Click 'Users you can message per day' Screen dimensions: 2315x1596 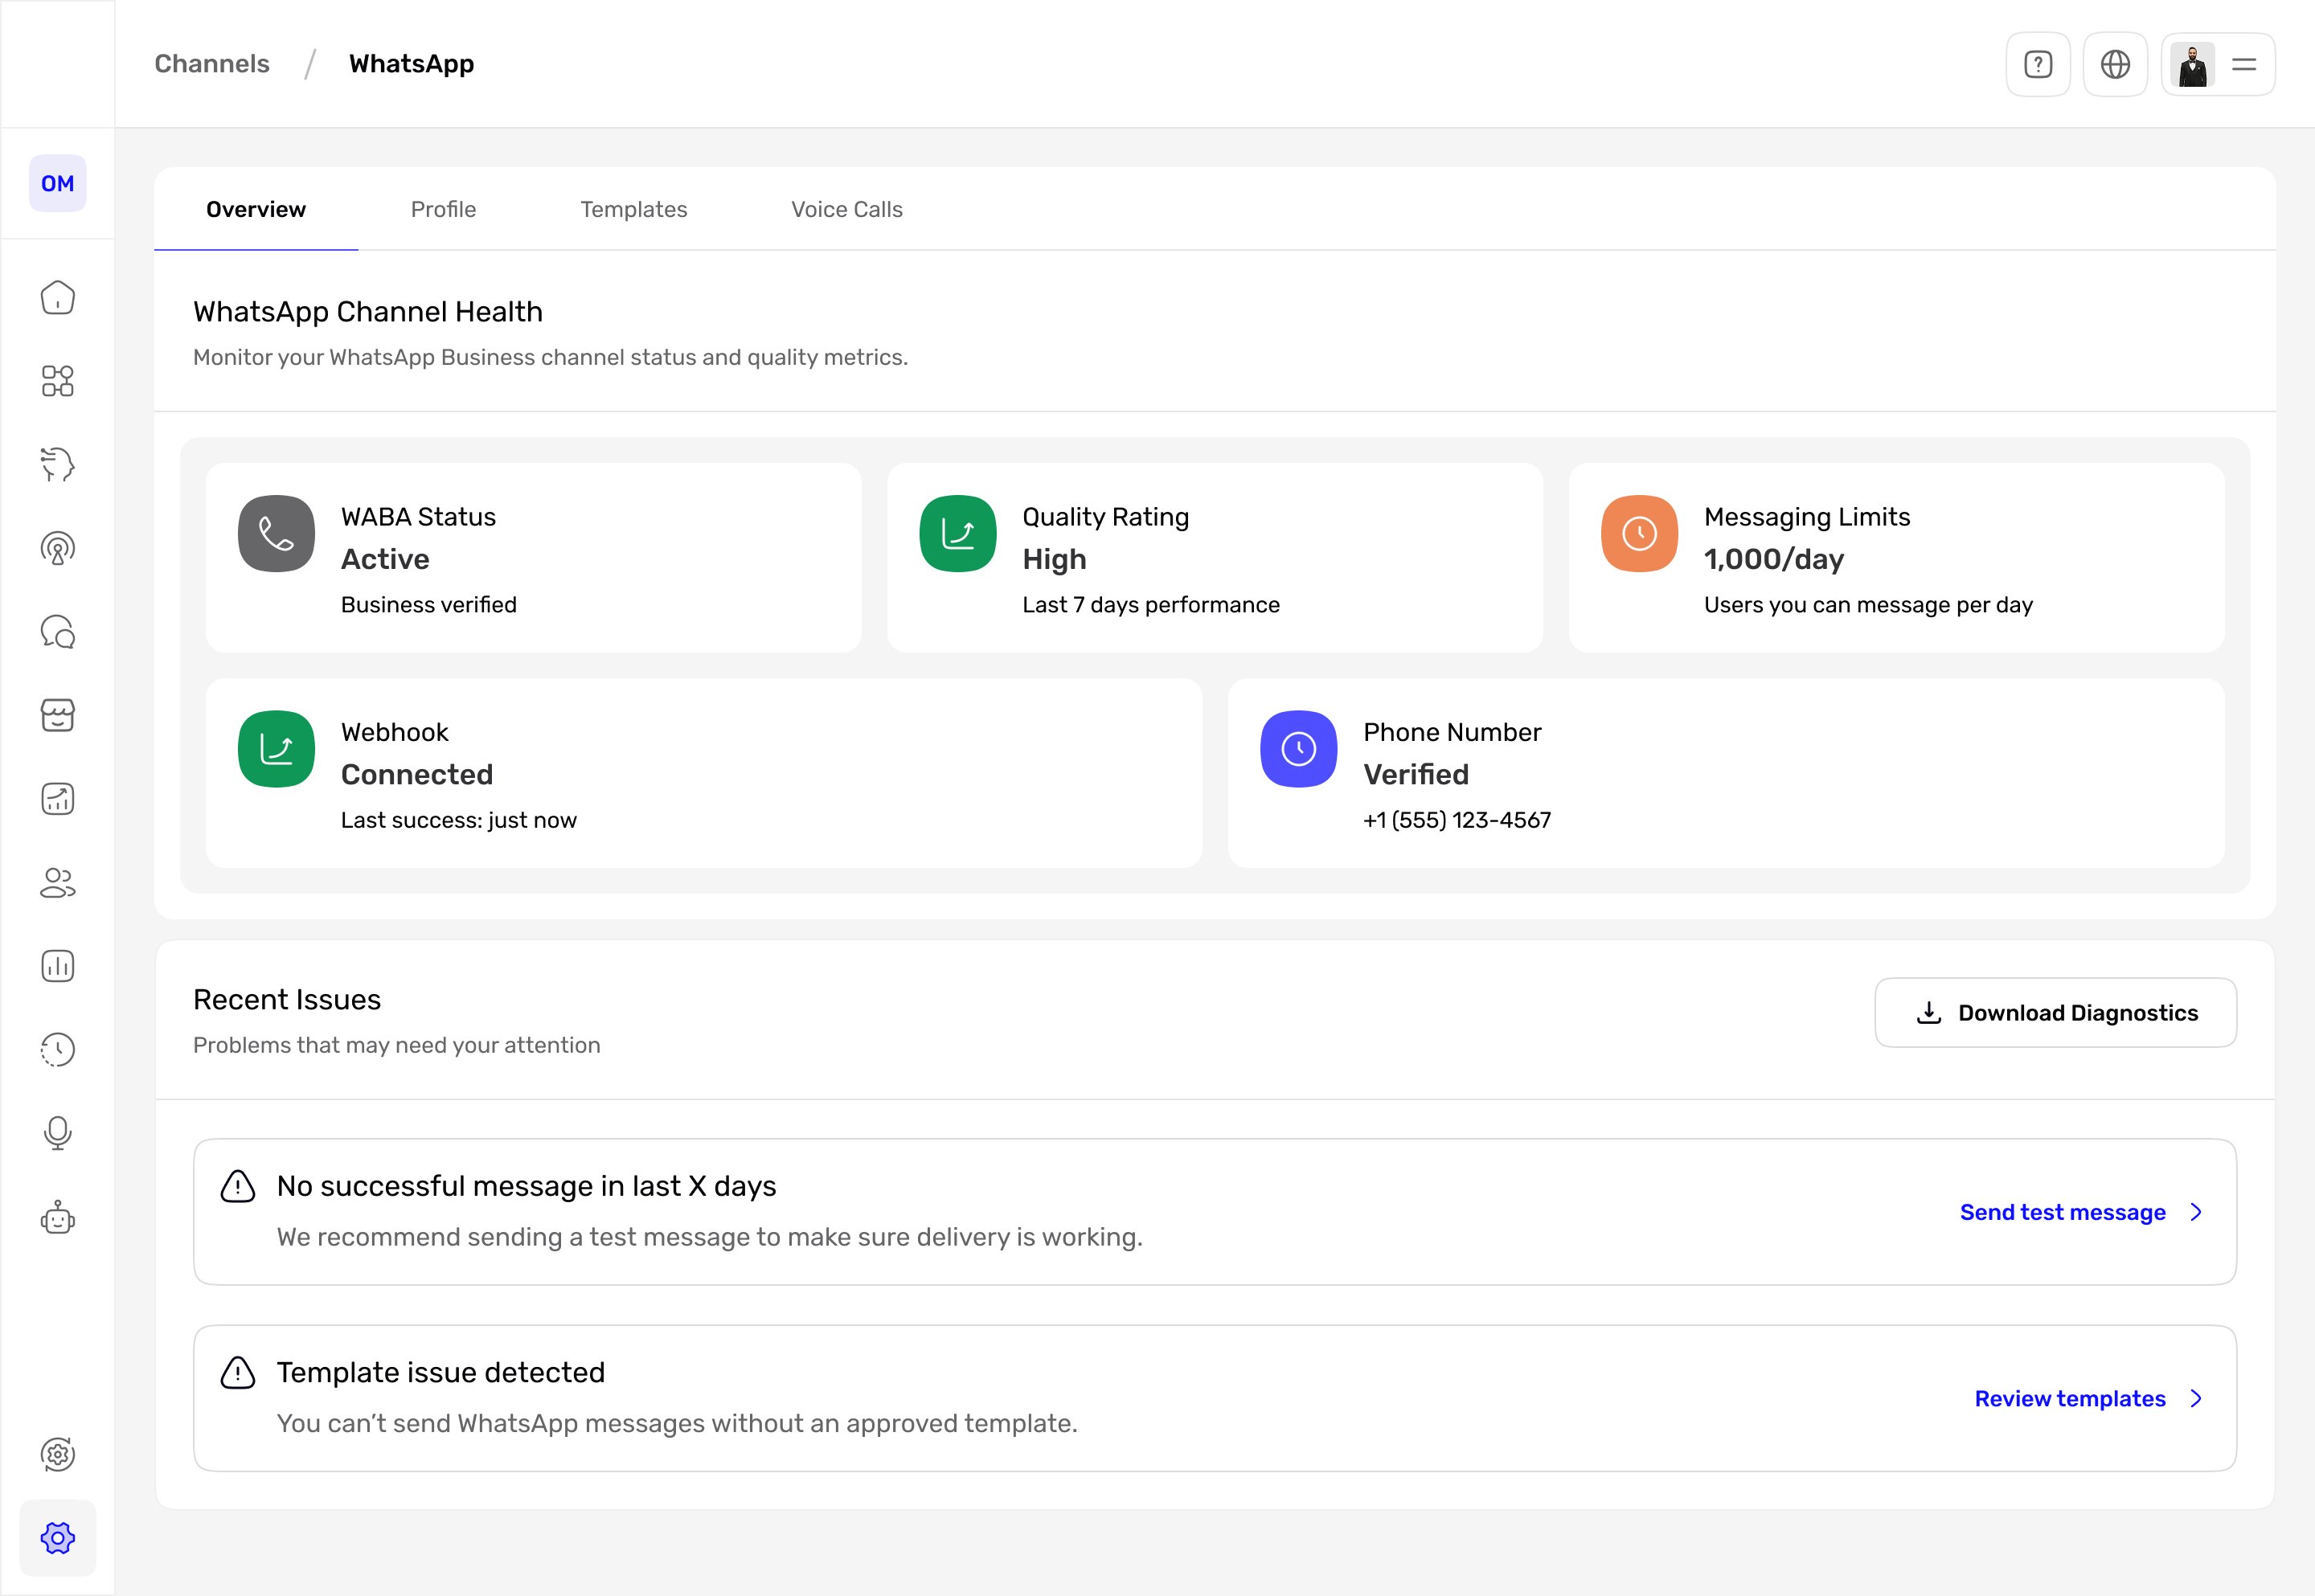tap(1868, 604)
